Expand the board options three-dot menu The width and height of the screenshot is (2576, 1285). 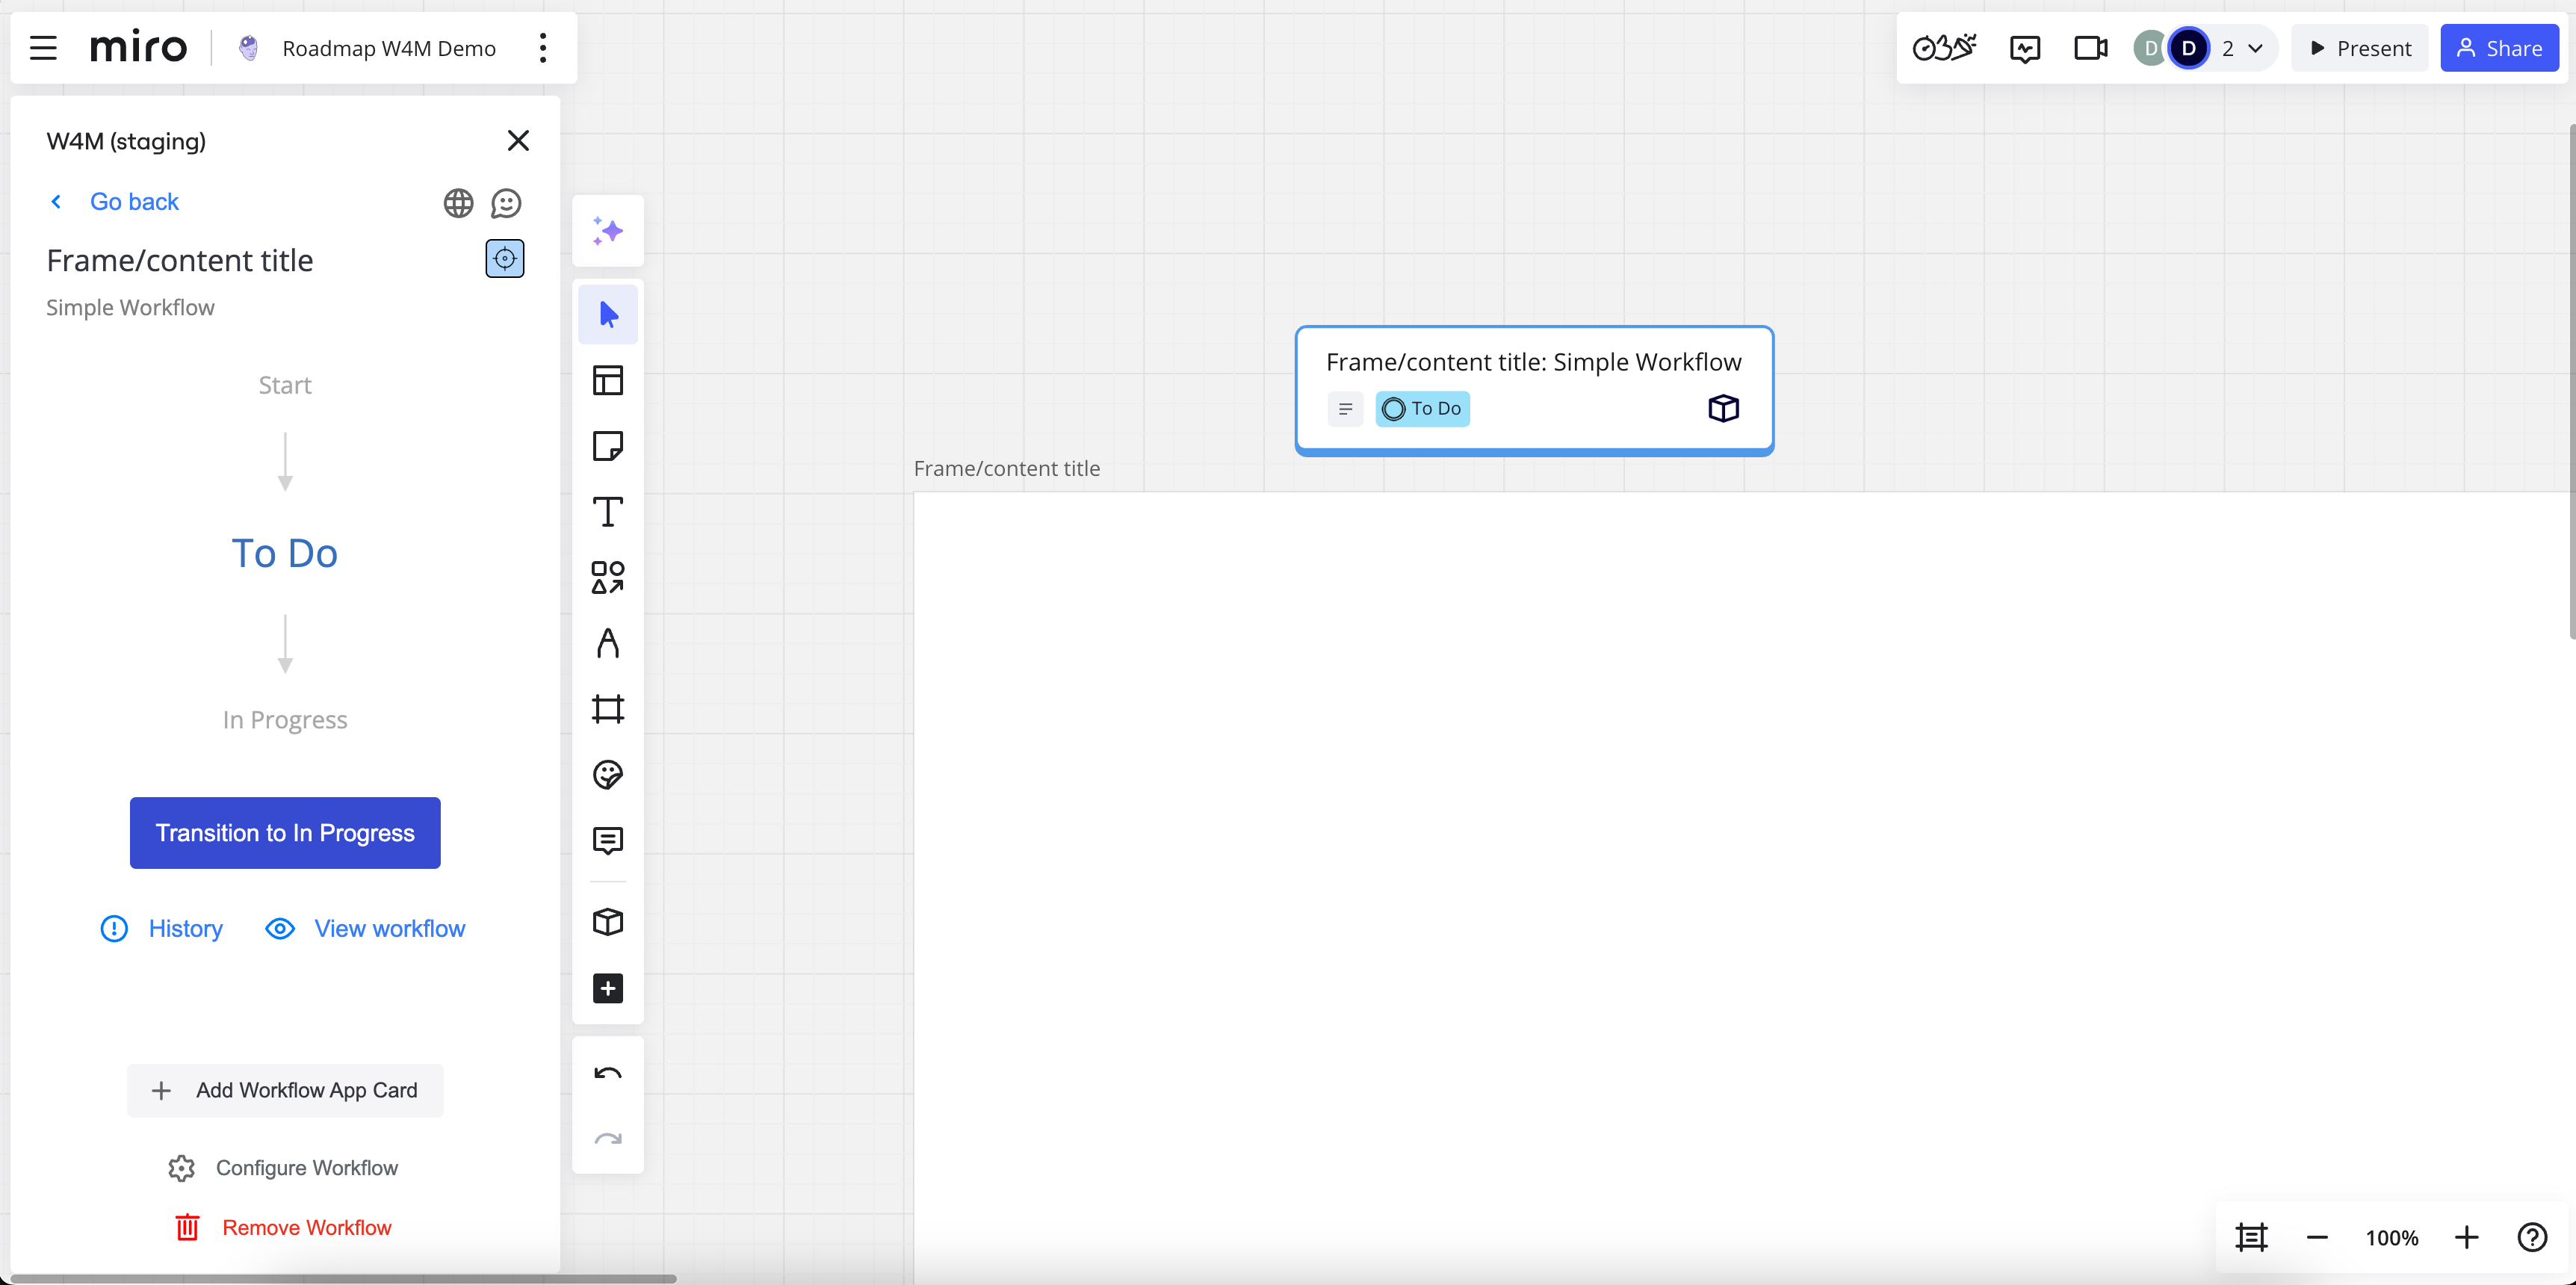coord(543,47)
